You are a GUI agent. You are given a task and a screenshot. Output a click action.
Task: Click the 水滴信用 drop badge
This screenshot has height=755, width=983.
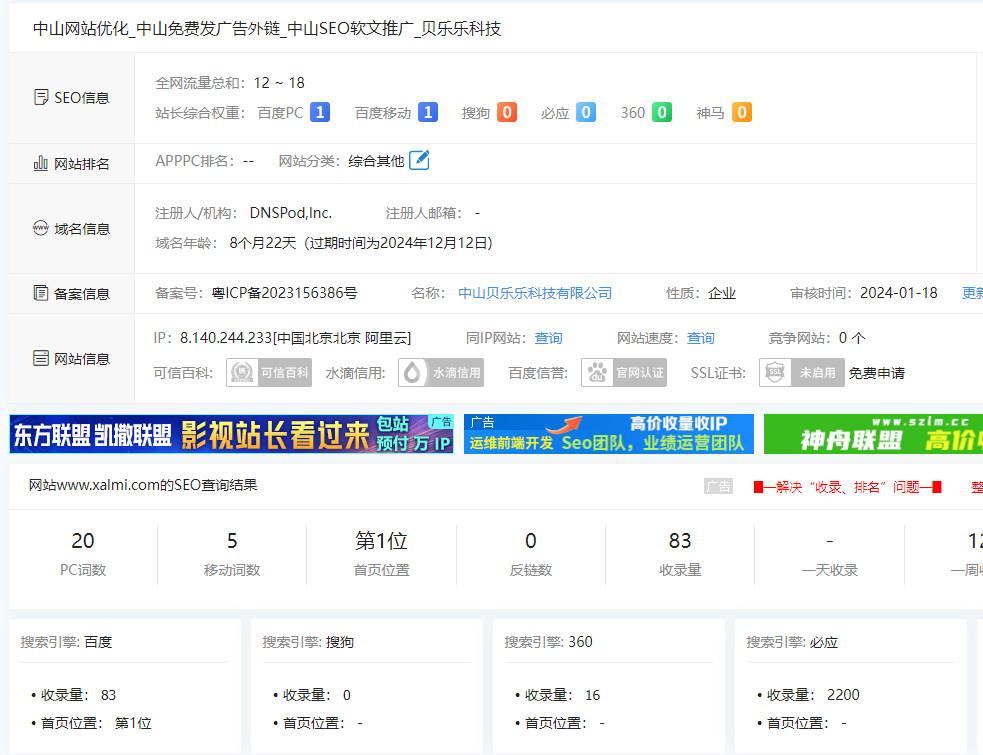(x=441, y=372)
